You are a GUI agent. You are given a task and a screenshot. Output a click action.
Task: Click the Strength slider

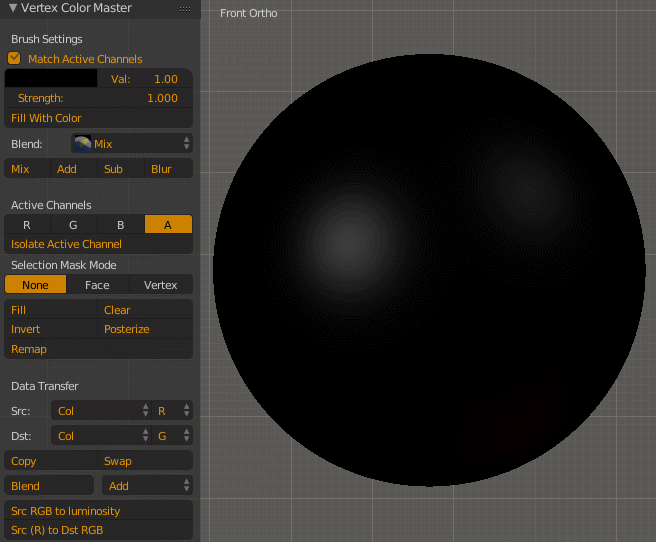(98, 98)
